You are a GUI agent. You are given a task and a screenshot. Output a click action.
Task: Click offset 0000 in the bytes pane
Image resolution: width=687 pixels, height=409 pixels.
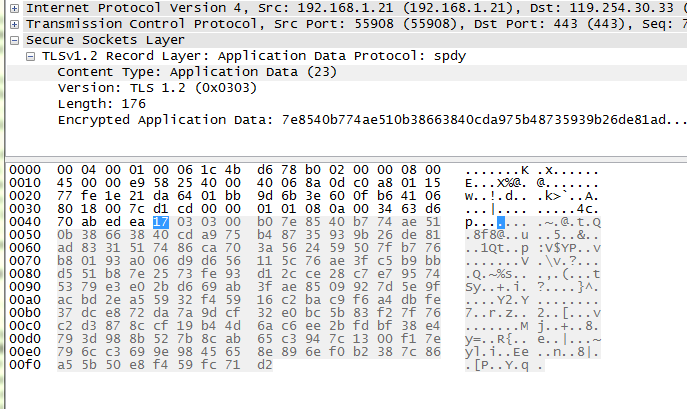24,169
